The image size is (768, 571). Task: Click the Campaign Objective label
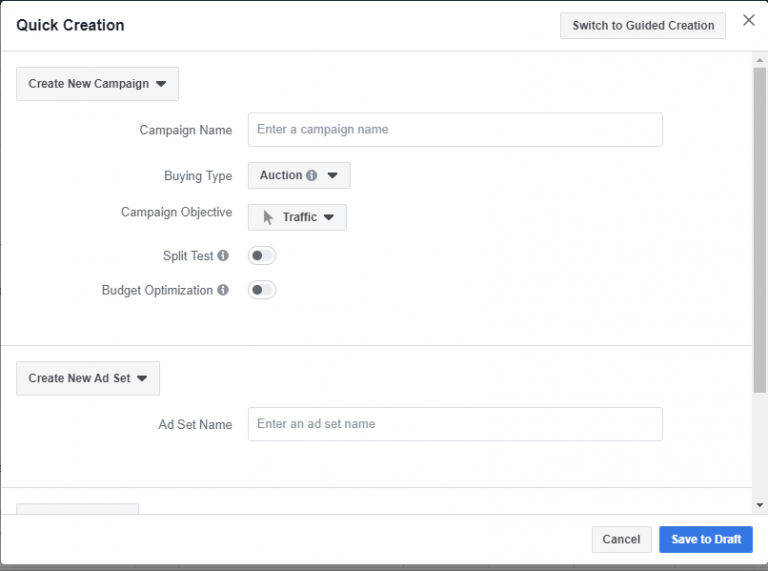(x=176, y=213)
